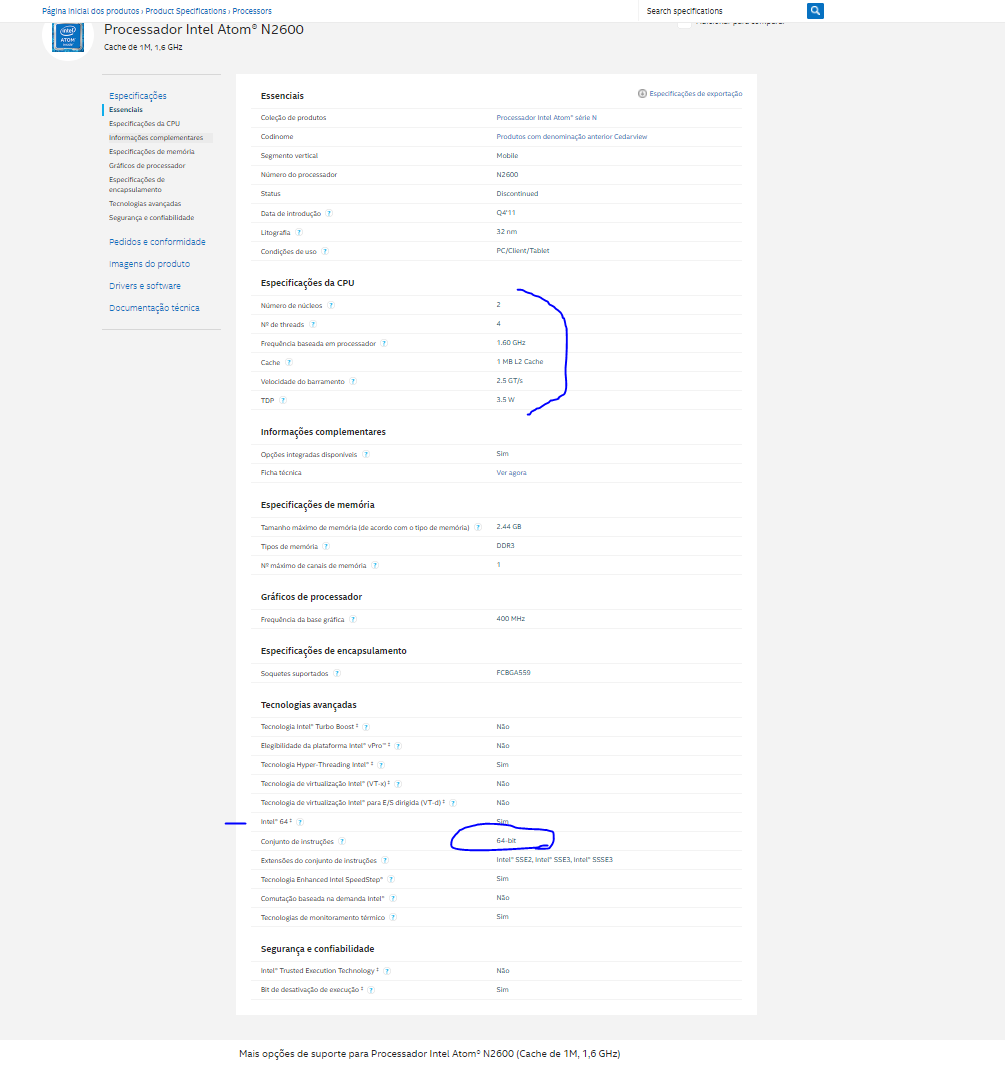This screenshot has width=1005, height=1067.
Task: Click the 32 nm lithography value
Action: pos(506,232)
